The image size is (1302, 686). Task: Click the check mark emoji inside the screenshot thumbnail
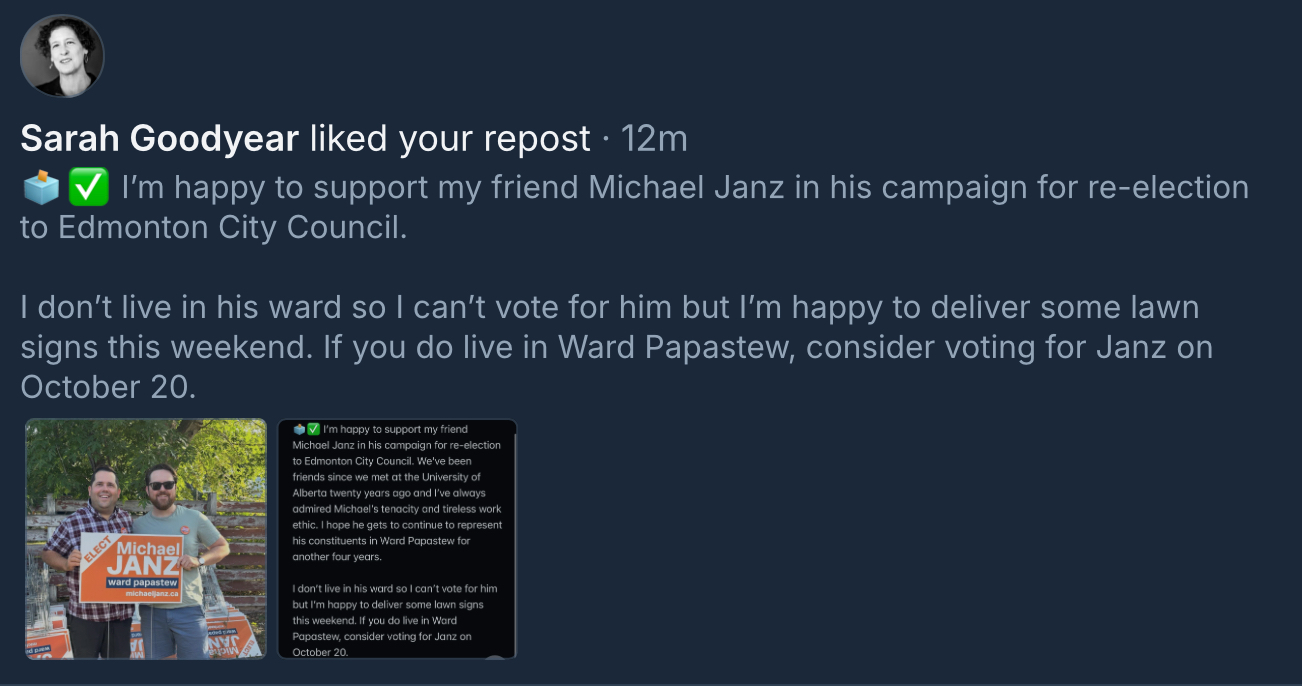coord(313,429)
